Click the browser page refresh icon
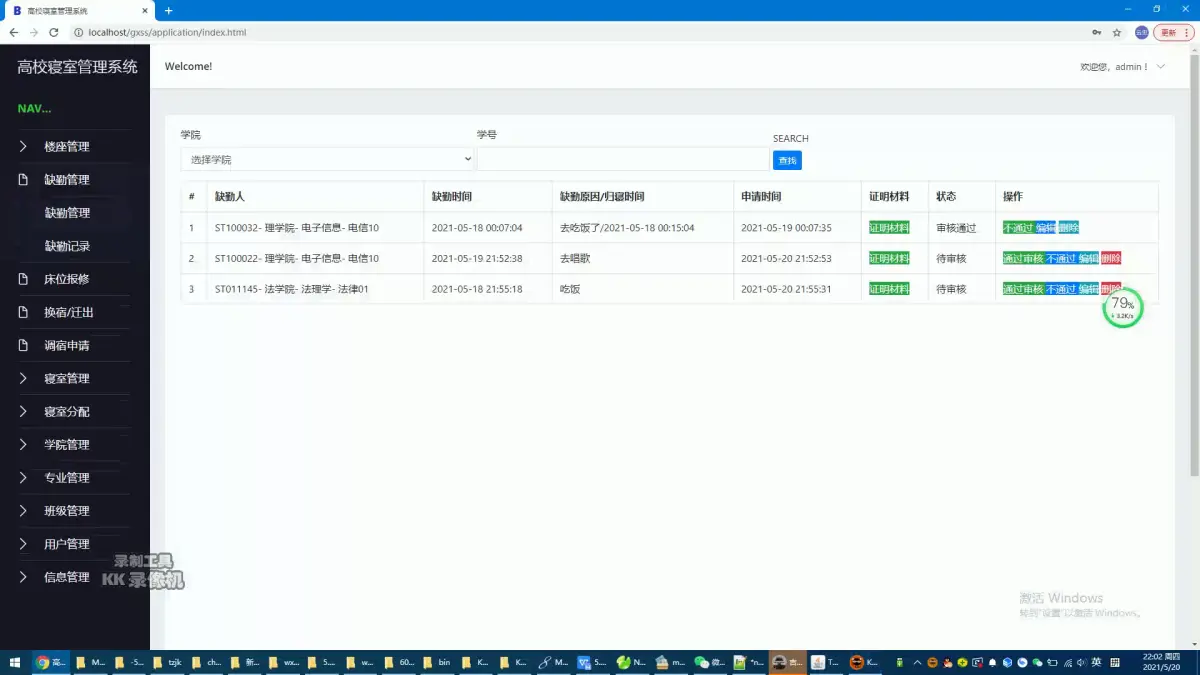 (54, 32)
